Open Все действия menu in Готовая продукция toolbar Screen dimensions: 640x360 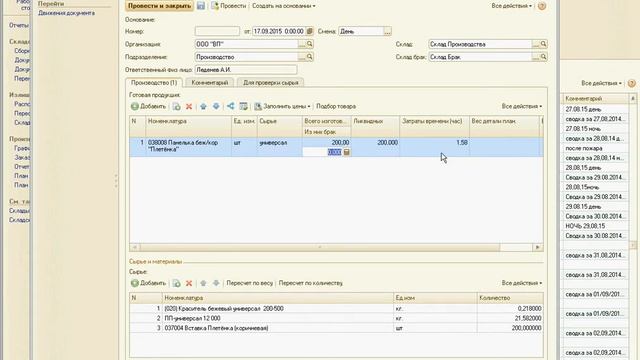click(522, 106)
